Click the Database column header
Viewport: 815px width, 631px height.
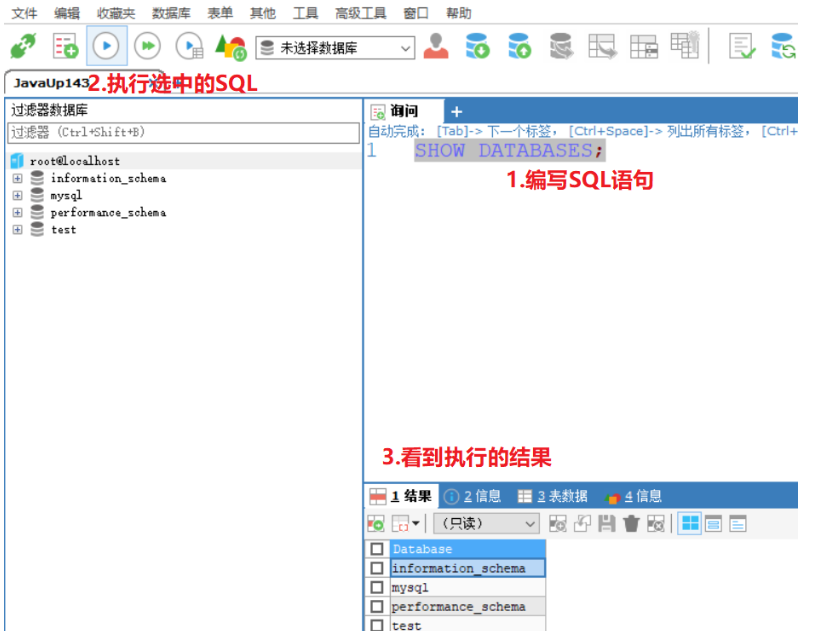coord(467,549)
